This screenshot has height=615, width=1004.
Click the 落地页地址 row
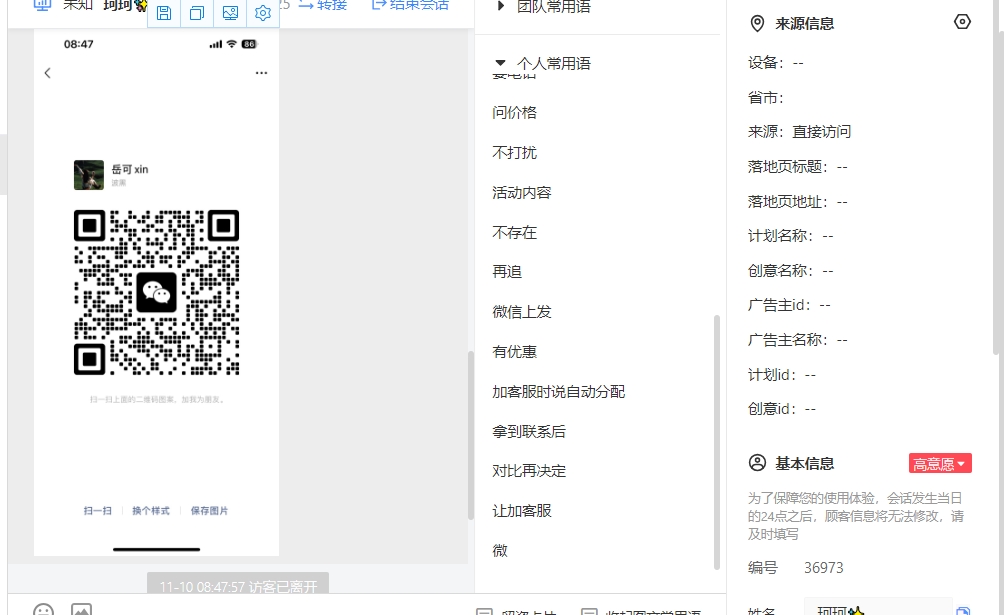(x=798, y=202)
